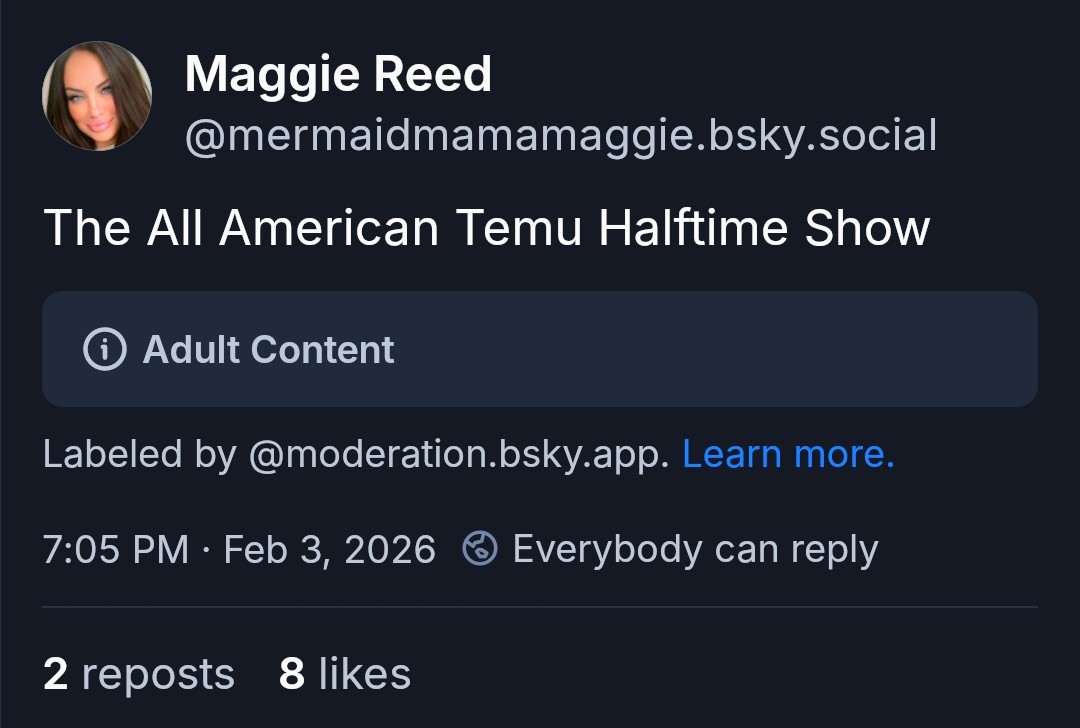The image size is (1080, 728).
Task: Click the Feb 3, 2026 post date
Action: click(329, 549)
